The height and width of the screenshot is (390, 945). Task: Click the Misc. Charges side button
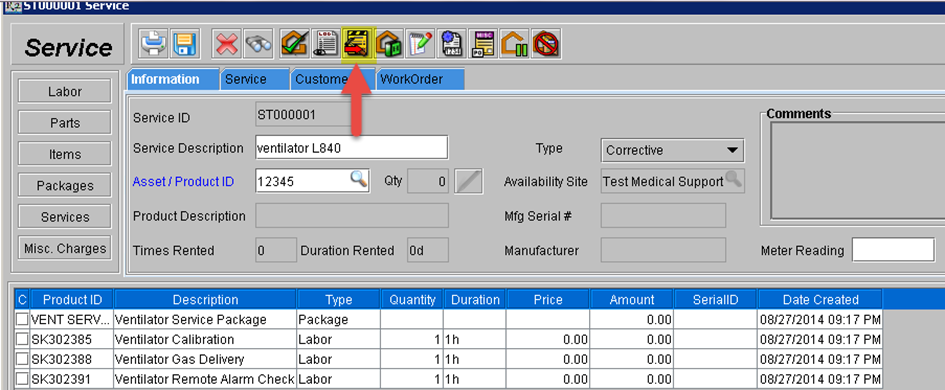(x=64, y=248)
